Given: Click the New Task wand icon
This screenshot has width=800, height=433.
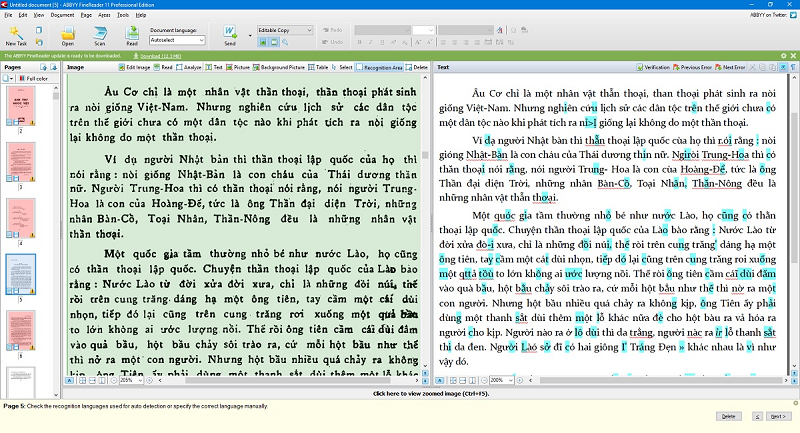Looking at the screenshot, I should [16, 33].
